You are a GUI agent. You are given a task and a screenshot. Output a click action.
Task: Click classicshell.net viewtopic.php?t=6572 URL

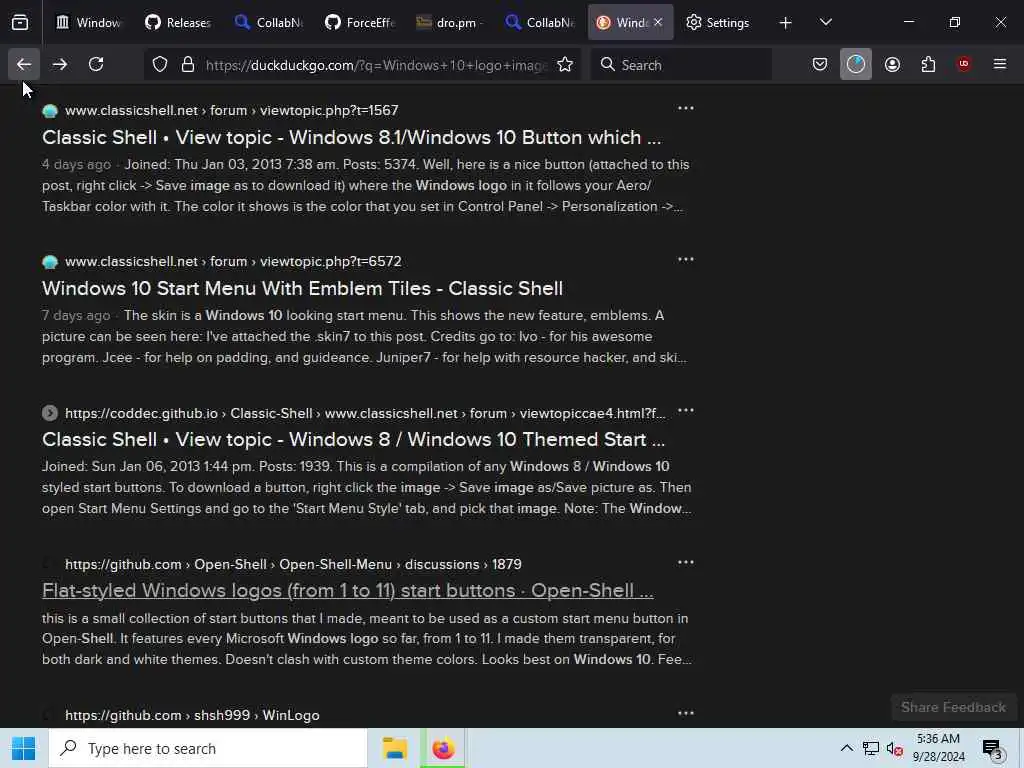tap(233, 261)
